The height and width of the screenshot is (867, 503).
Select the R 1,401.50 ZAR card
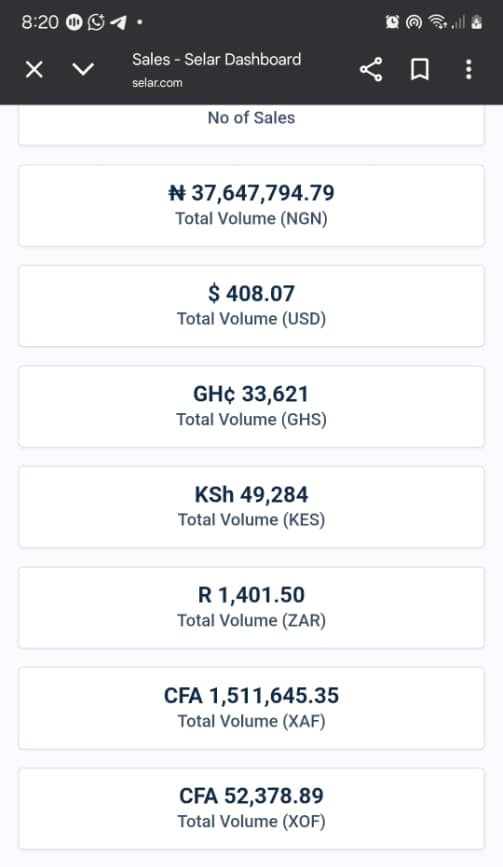click(252, 608)
